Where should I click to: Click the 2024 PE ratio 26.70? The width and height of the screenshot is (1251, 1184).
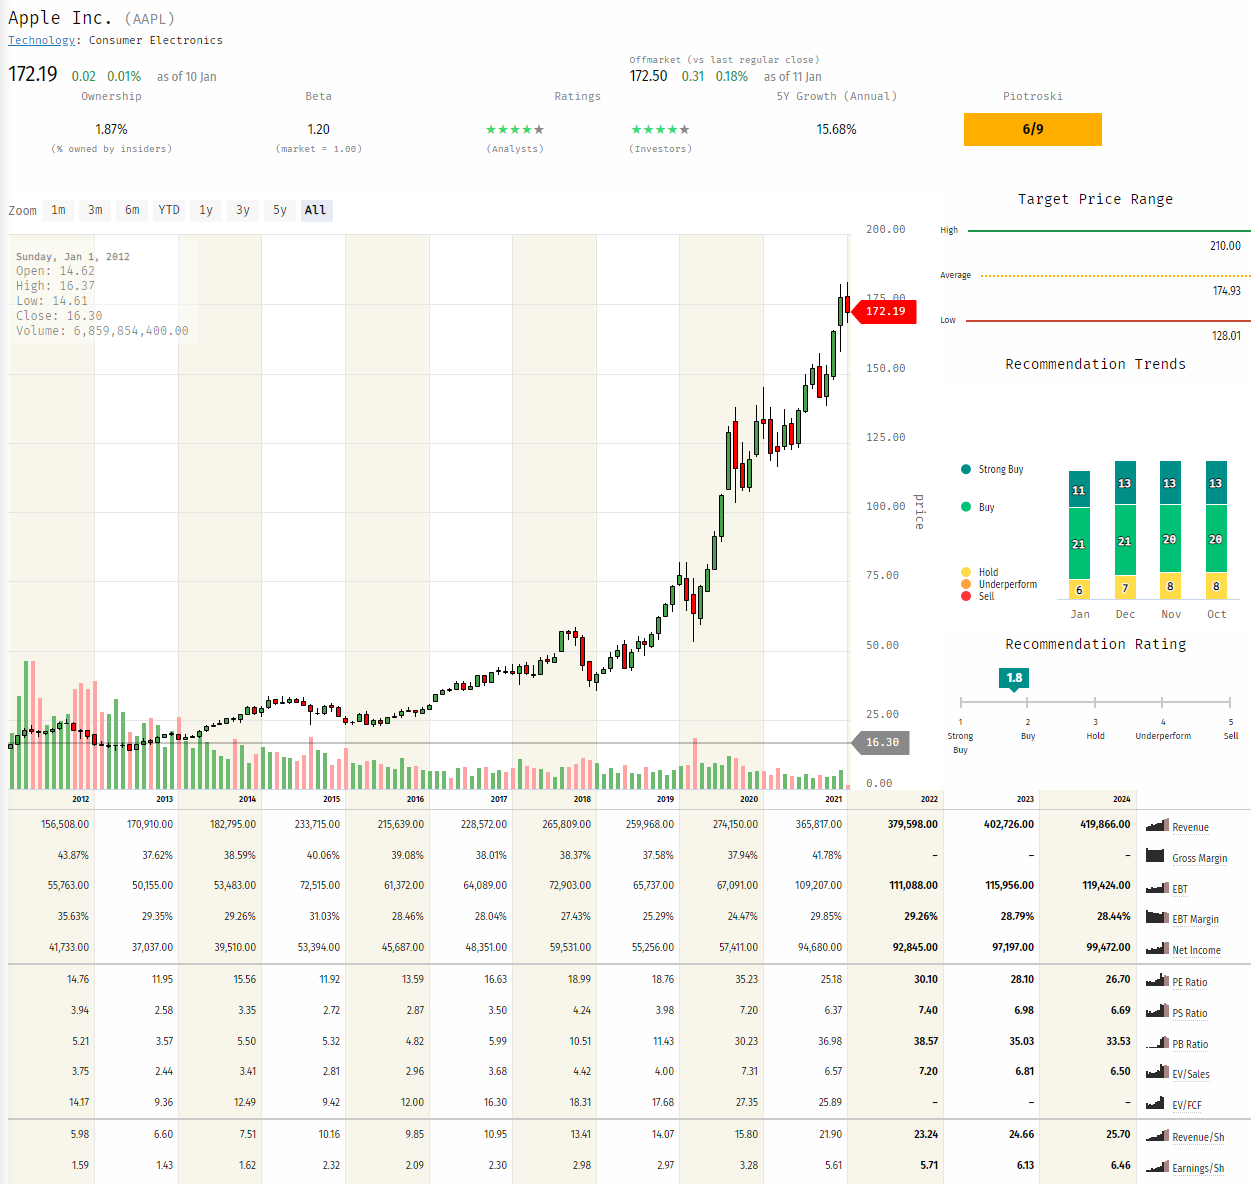pyautogui.click(x=1118, y=979)
